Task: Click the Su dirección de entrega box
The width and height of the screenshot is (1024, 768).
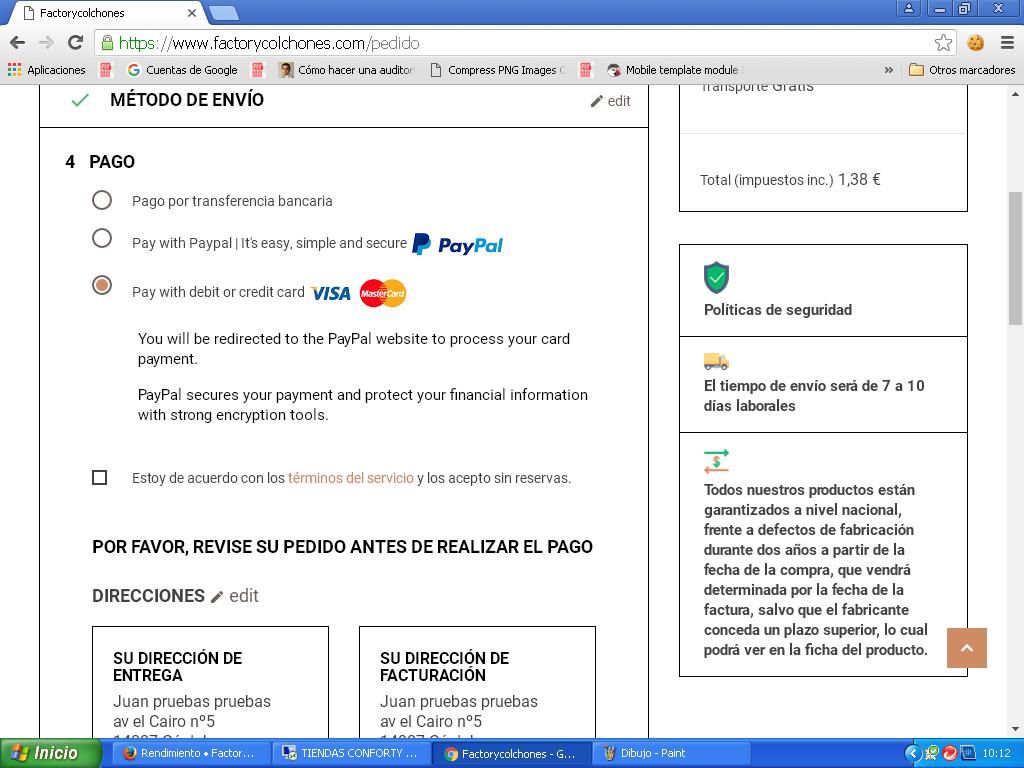Action: click(x=210, y=682)
